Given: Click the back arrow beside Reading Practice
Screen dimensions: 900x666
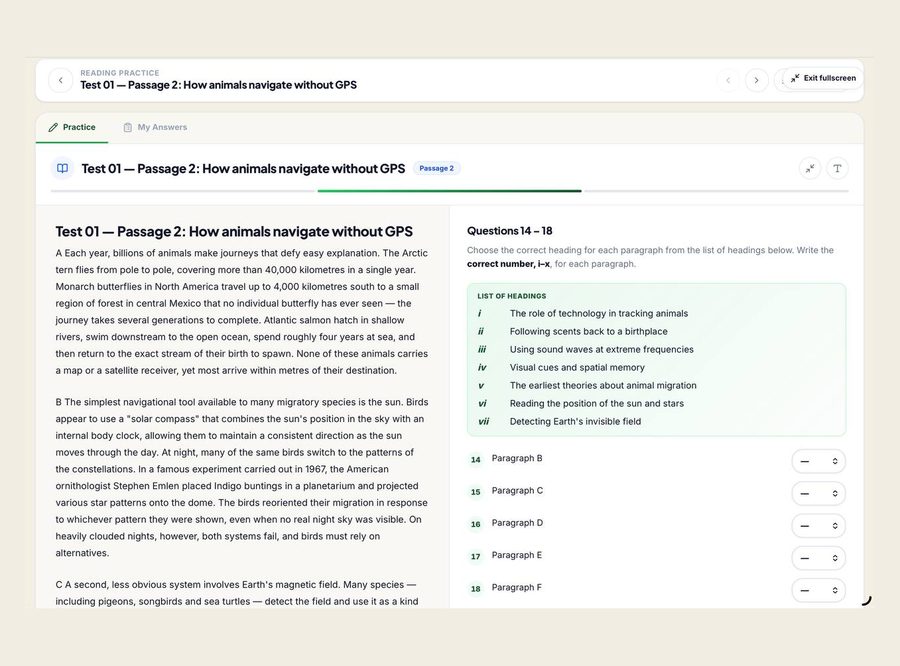Looking at the screenshot, I should [61, 80].
